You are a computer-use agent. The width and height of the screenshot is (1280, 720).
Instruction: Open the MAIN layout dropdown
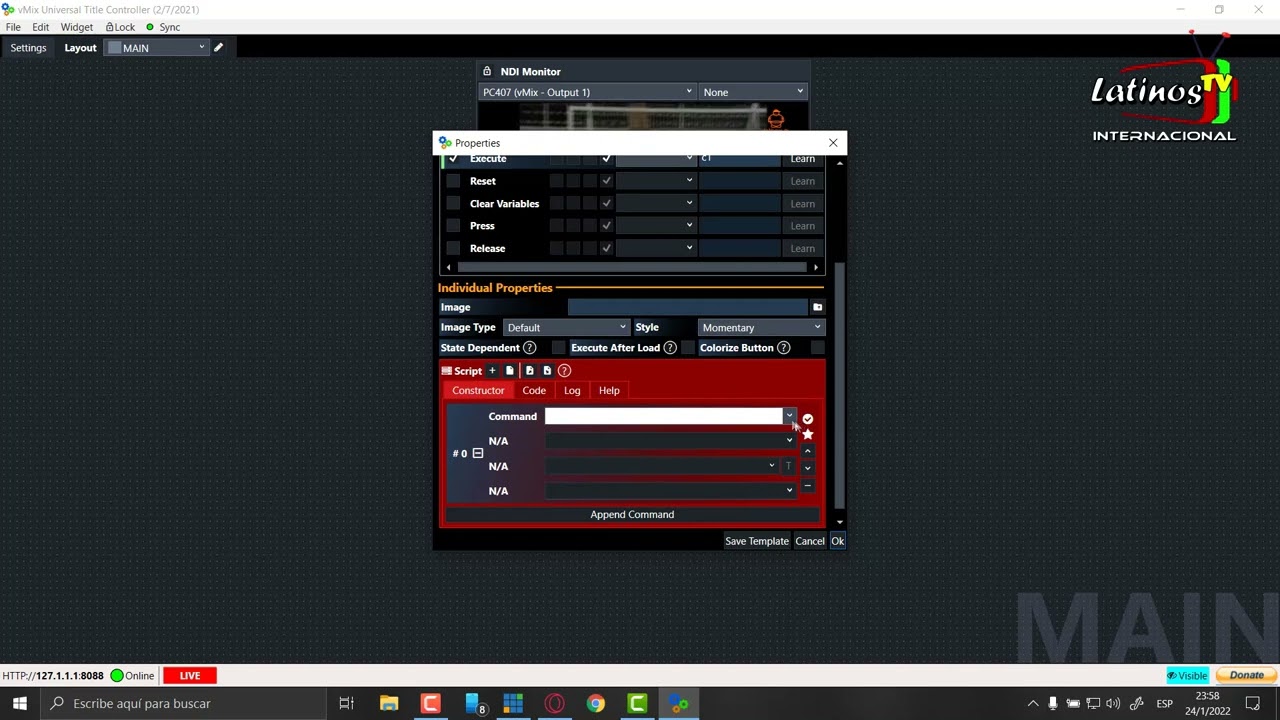[x=157, y=47]
